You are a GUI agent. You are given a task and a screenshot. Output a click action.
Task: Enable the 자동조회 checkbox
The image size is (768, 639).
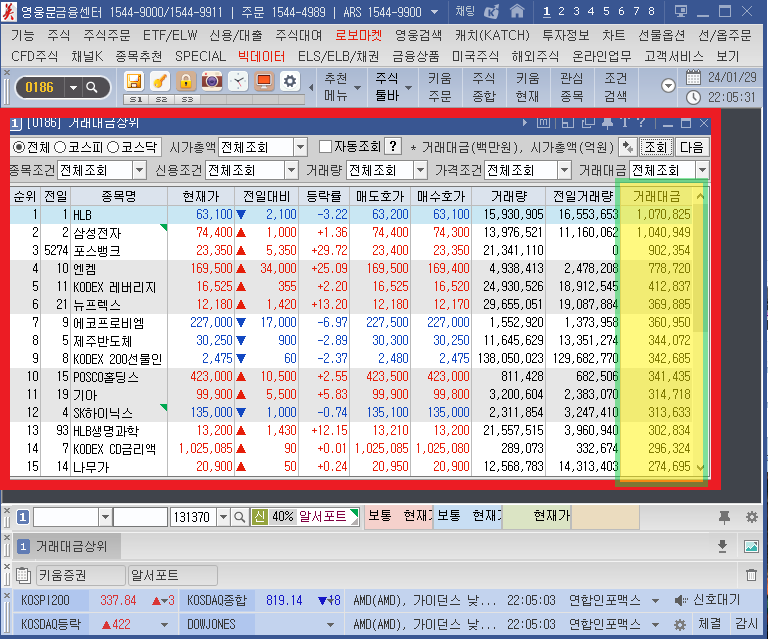coord(325,147)
